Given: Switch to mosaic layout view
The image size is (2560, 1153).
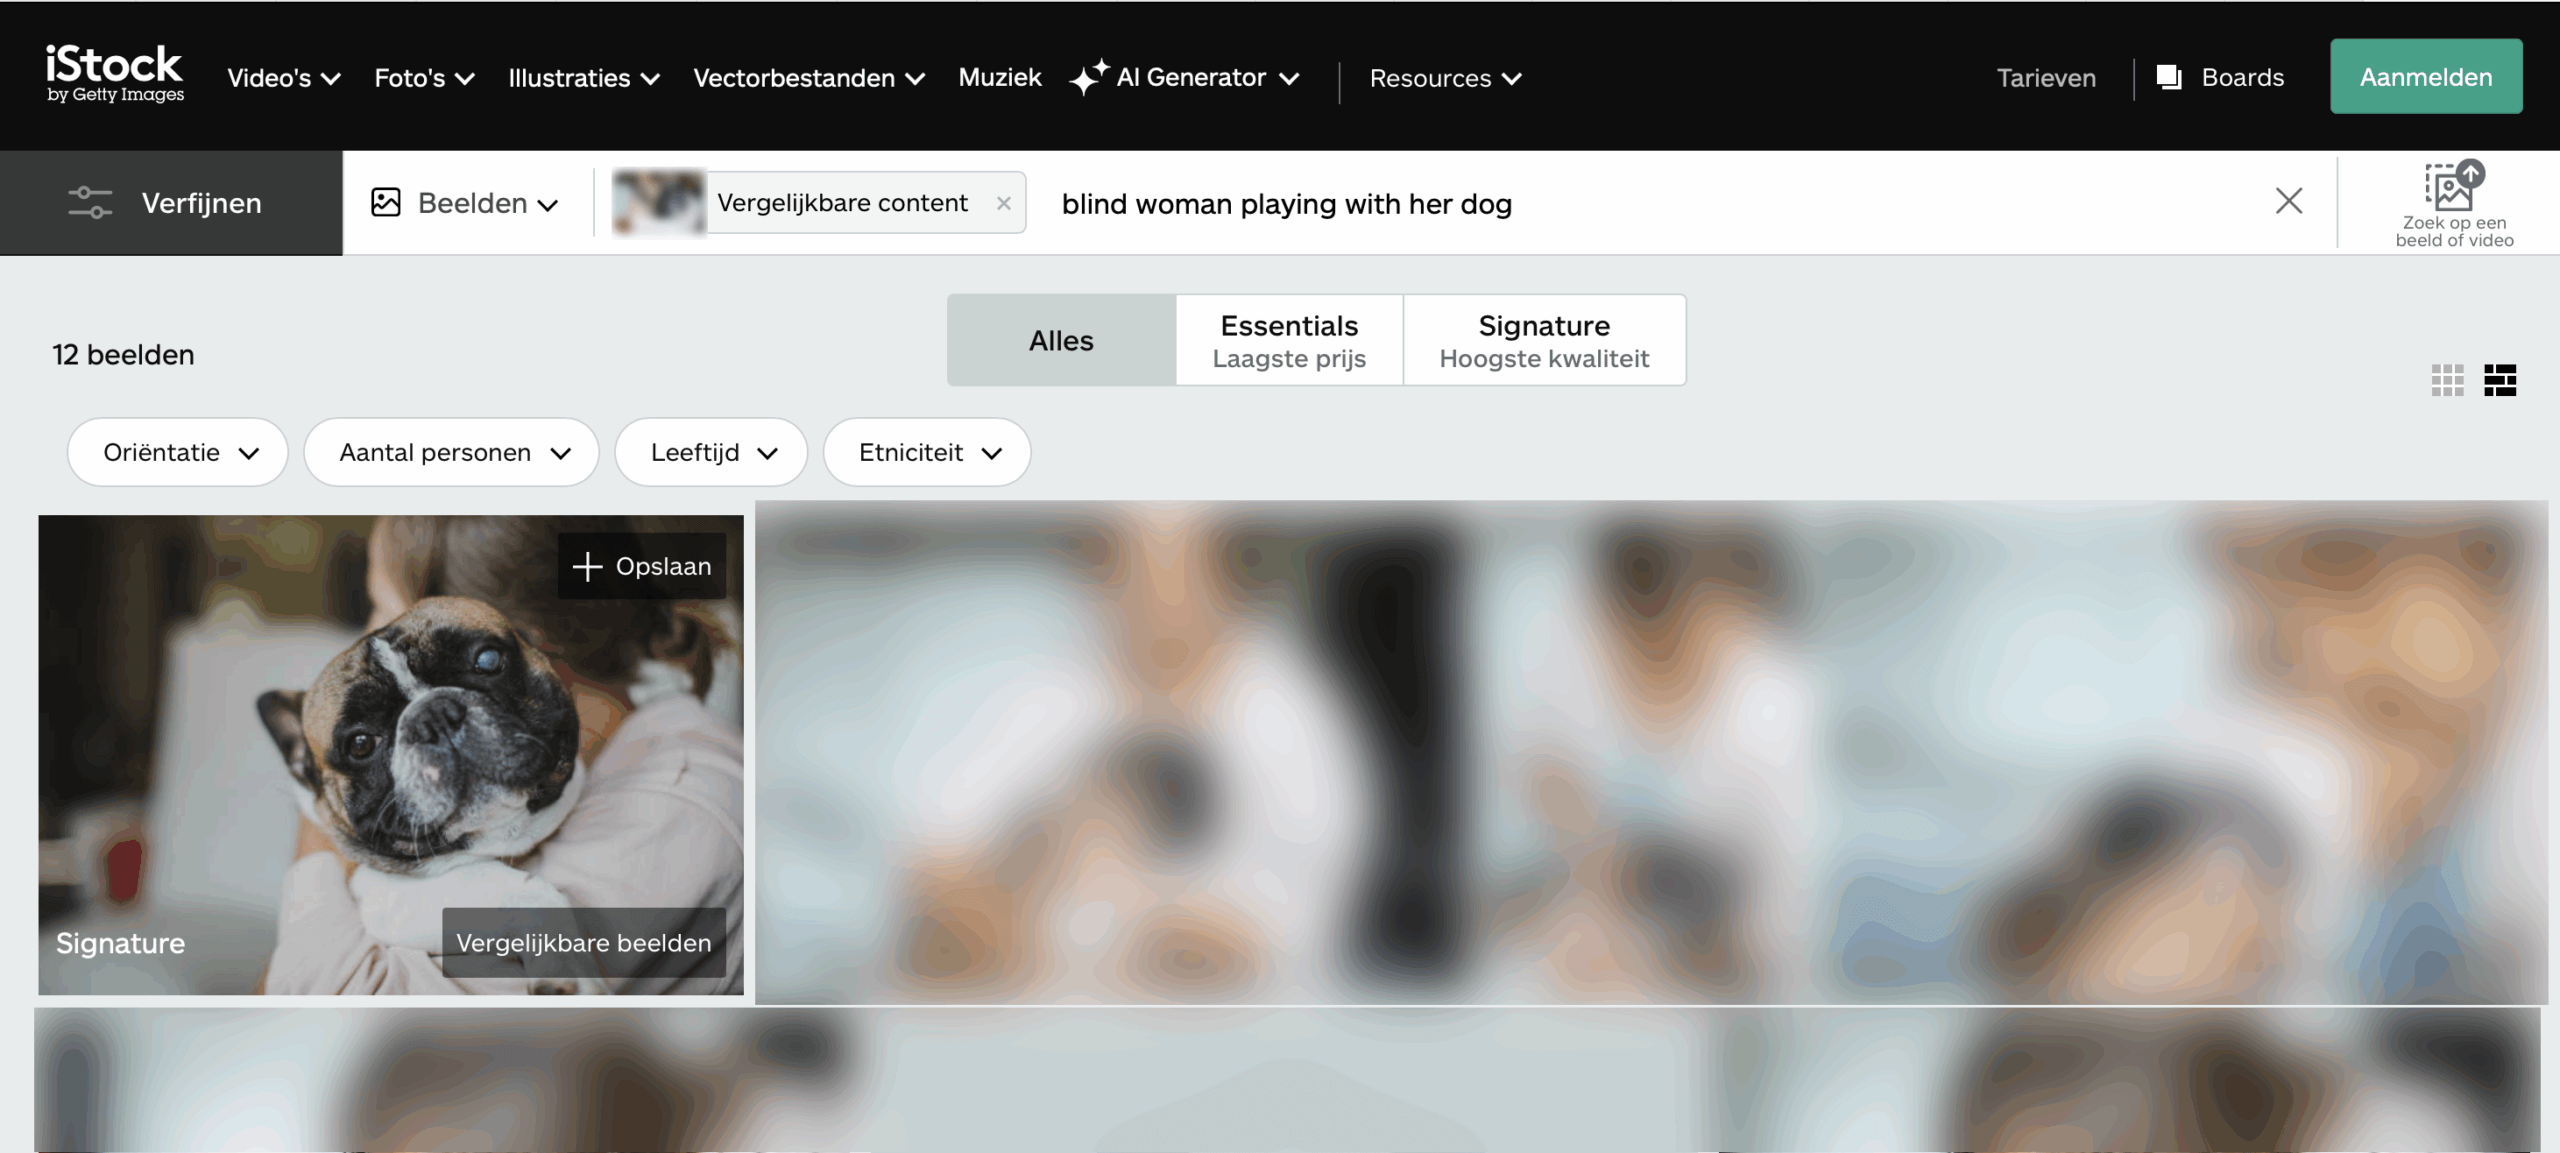Looking at the screenshot, I should tap(2499, 380).
